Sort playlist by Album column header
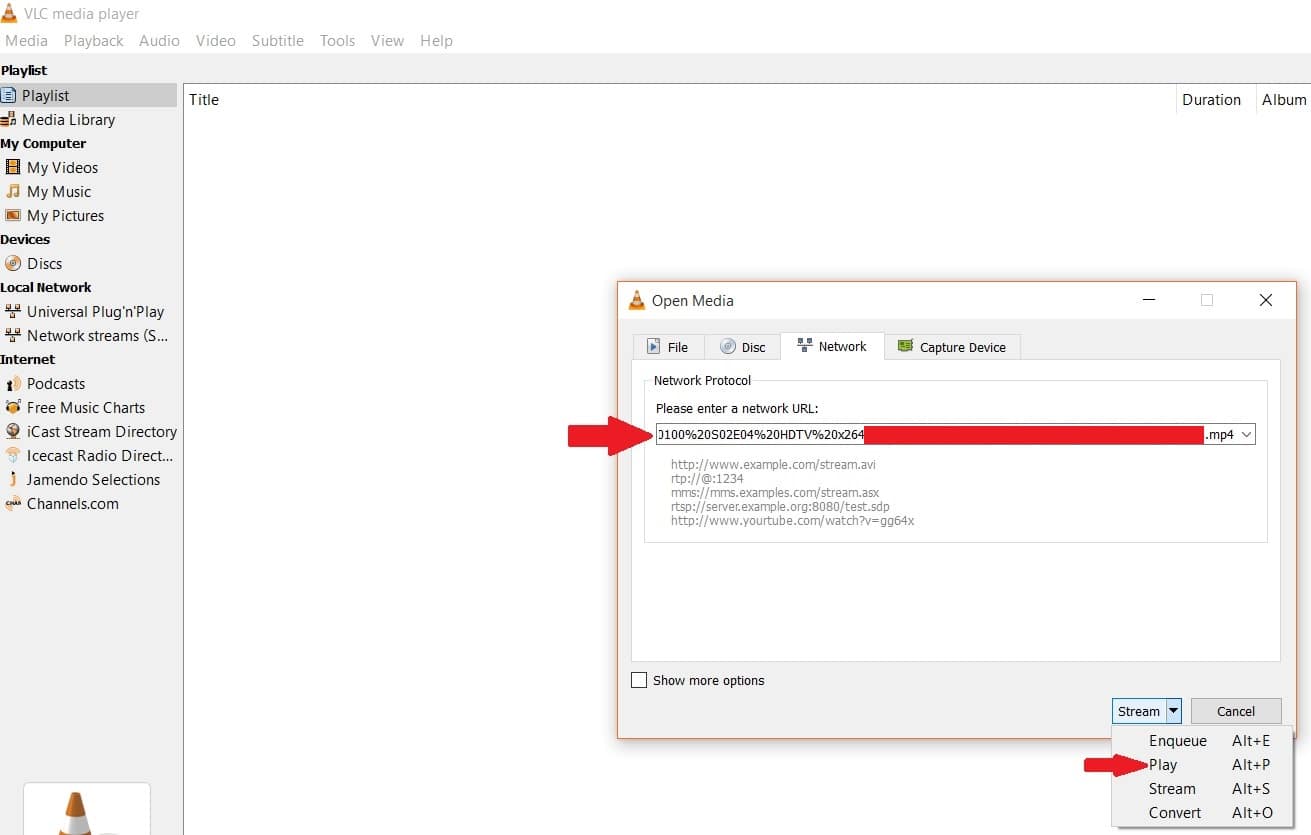This screenshot has height=835, width=1311. click(1284, 100)
